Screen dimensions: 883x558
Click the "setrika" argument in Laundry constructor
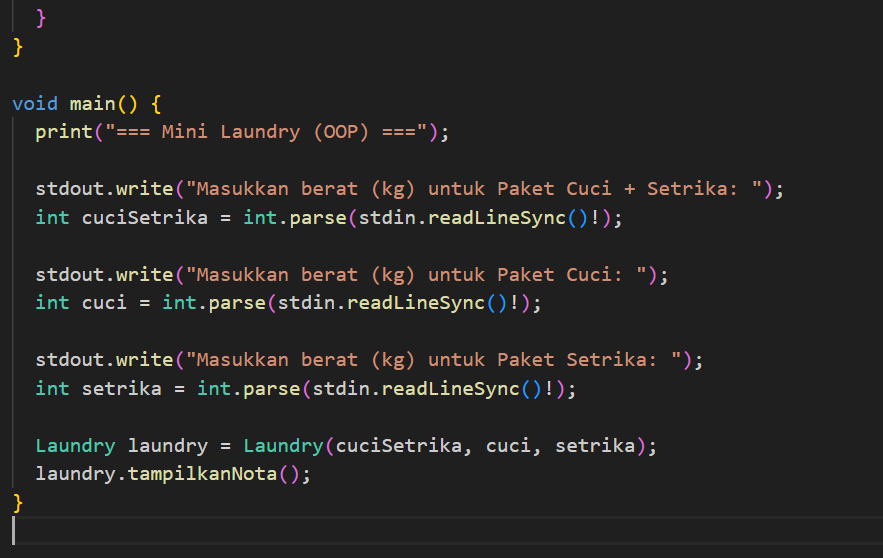coord(595,446)
